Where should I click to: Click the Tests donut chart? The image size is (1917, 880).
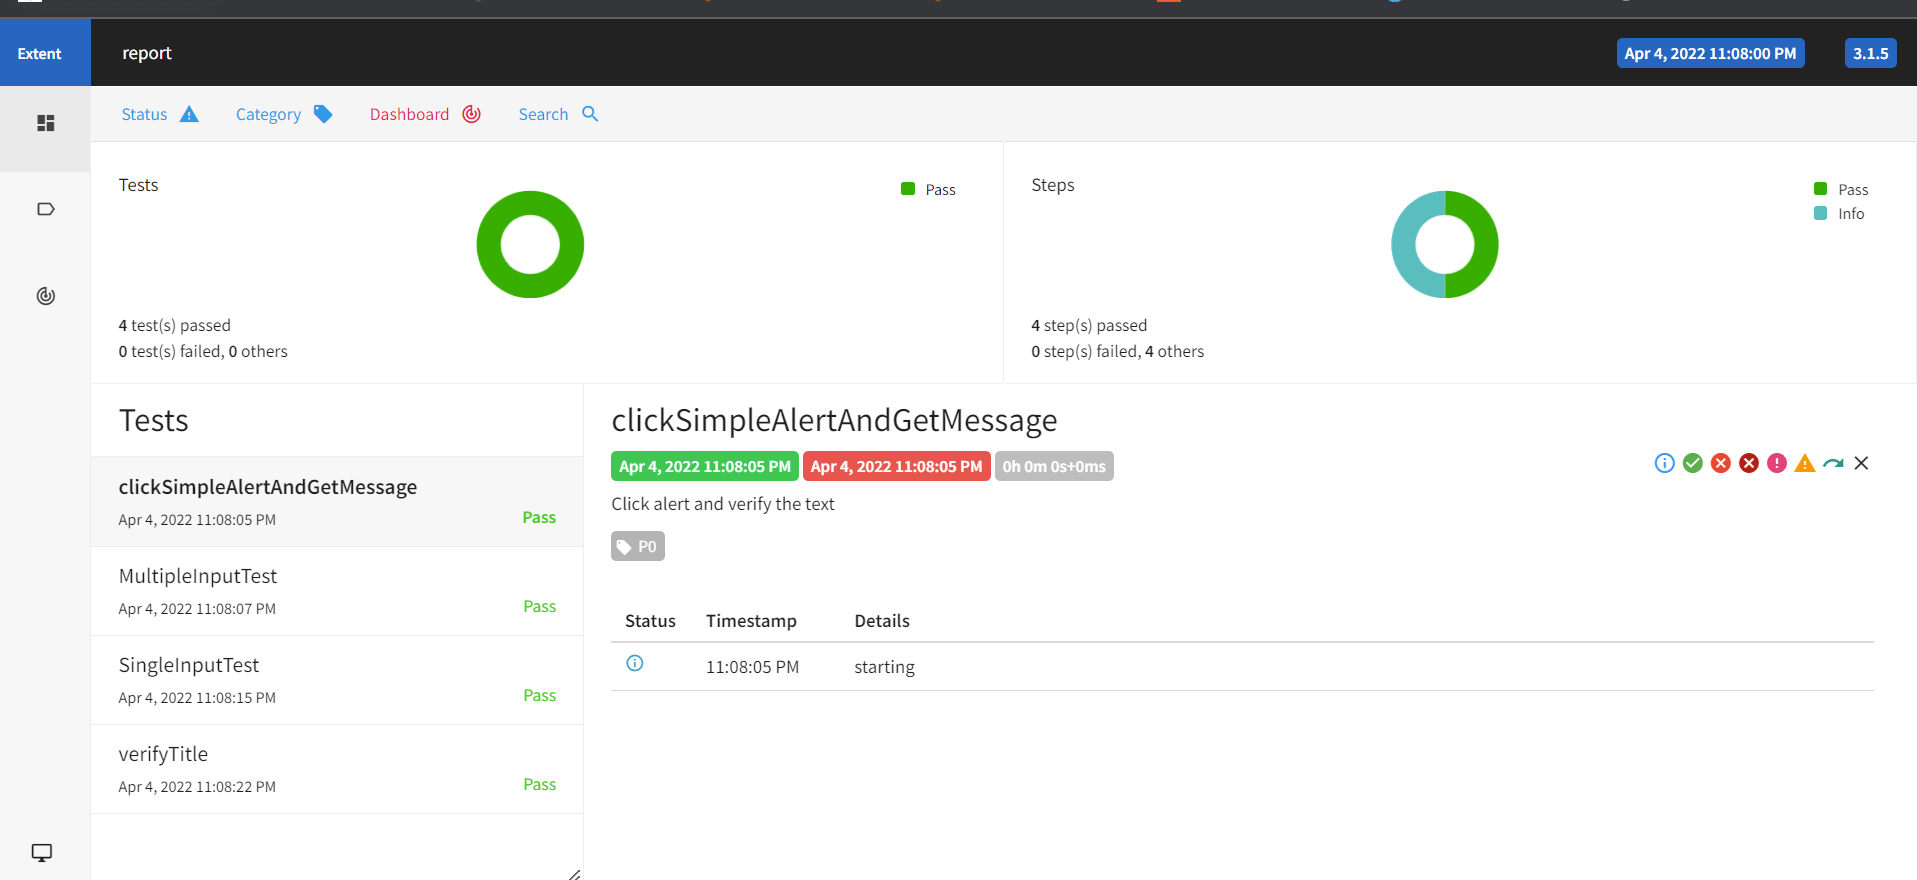(x=530, y=244)
